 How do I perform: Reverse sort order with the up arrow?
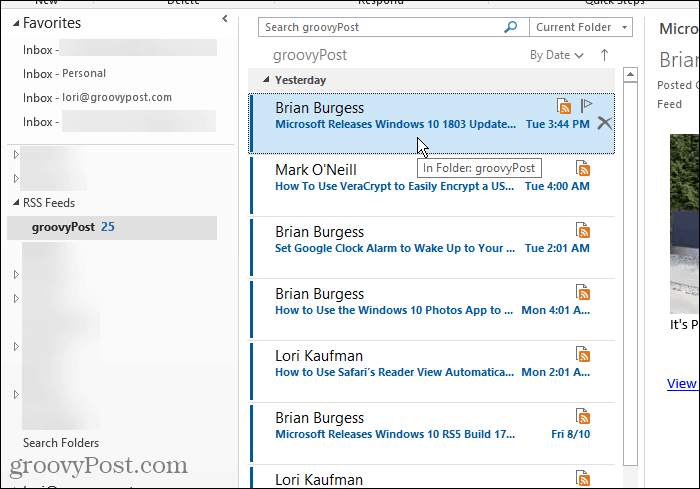pyautogui.click(x=604, y=55)
